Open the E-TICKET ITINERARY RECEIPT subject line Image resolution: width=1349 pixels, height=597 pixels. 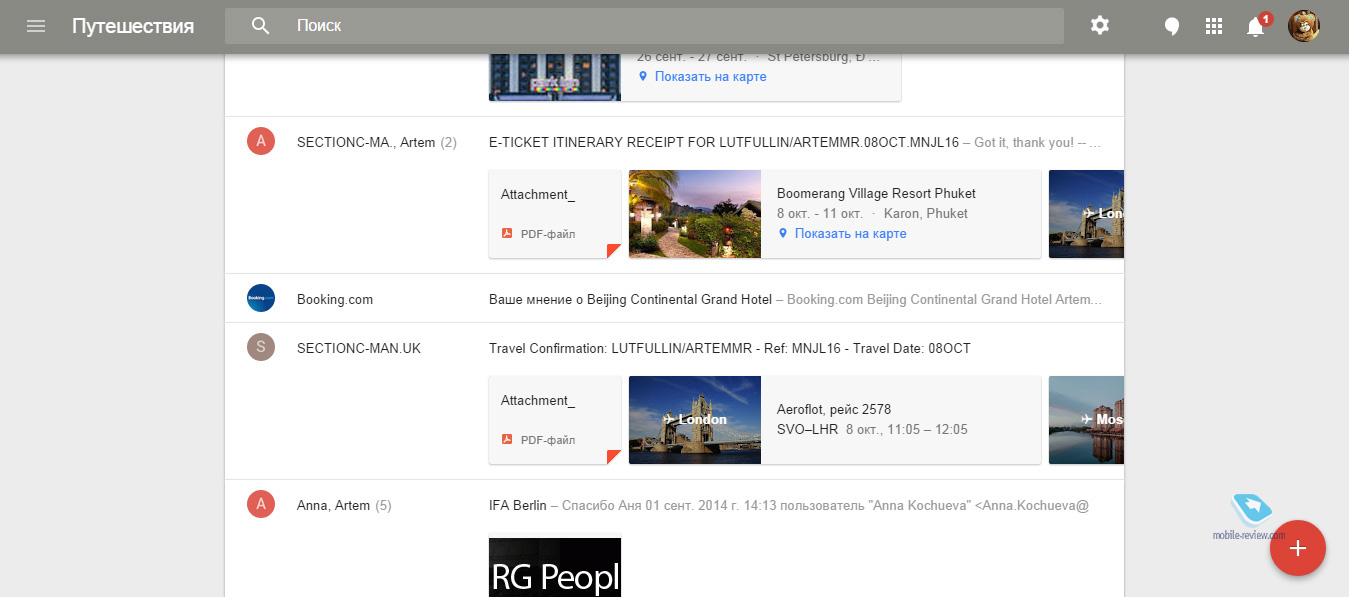click(724, 143)
